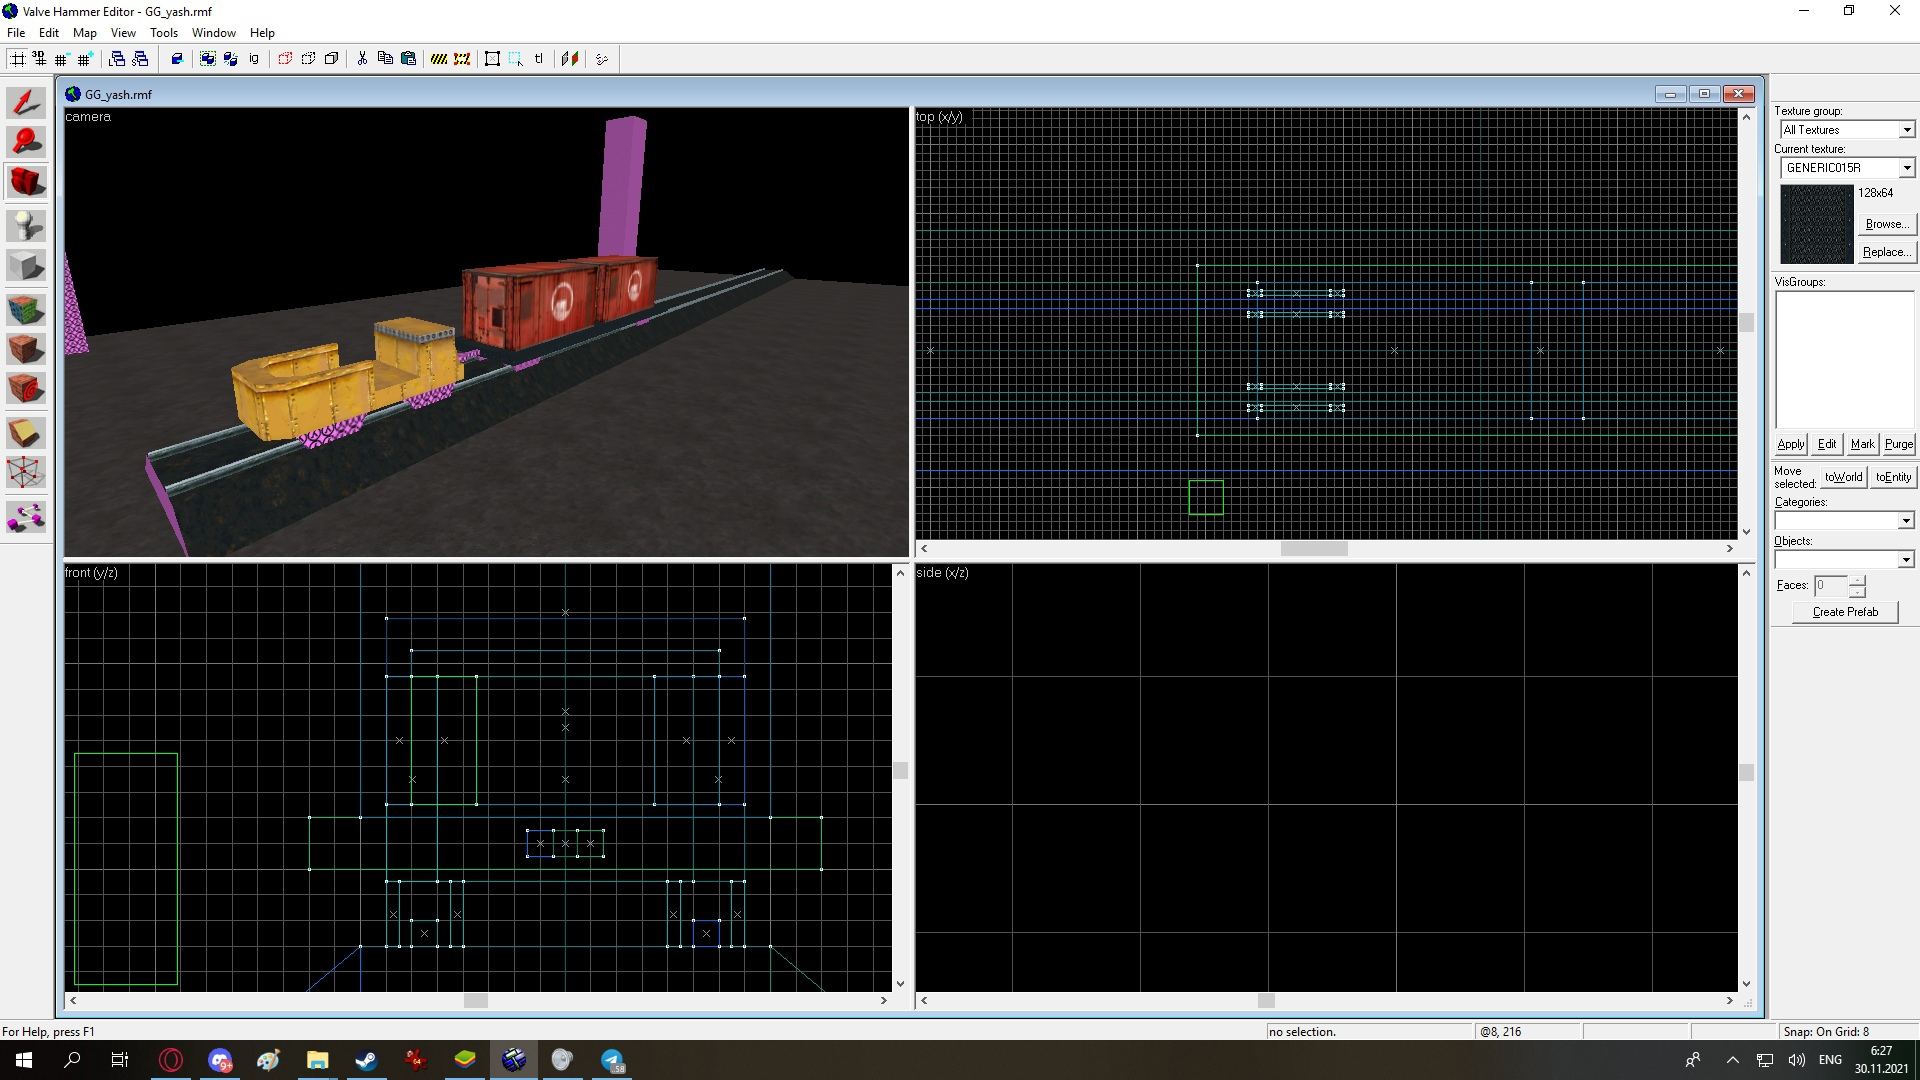1920x1080 pixels.
Task: Select the Block creation tool
Action: [26, 267]
